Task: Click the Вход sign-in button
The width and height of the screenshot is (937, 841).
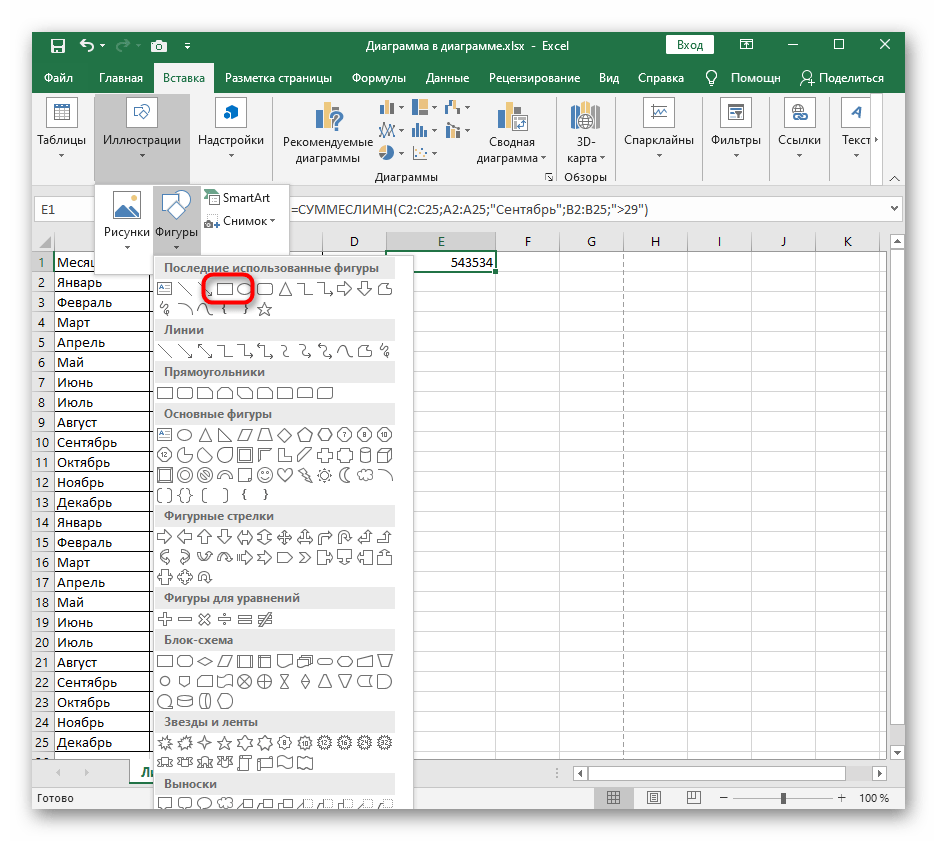Action: pos(690,45)
